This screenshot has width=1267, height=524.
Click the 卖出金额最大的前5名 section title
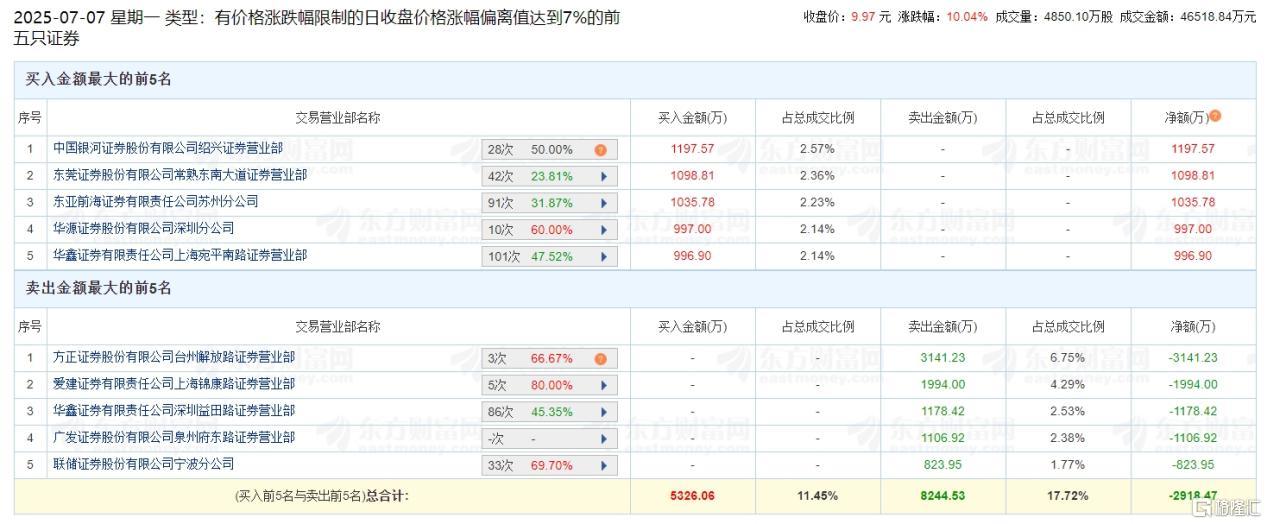click(x=99, y=288)
